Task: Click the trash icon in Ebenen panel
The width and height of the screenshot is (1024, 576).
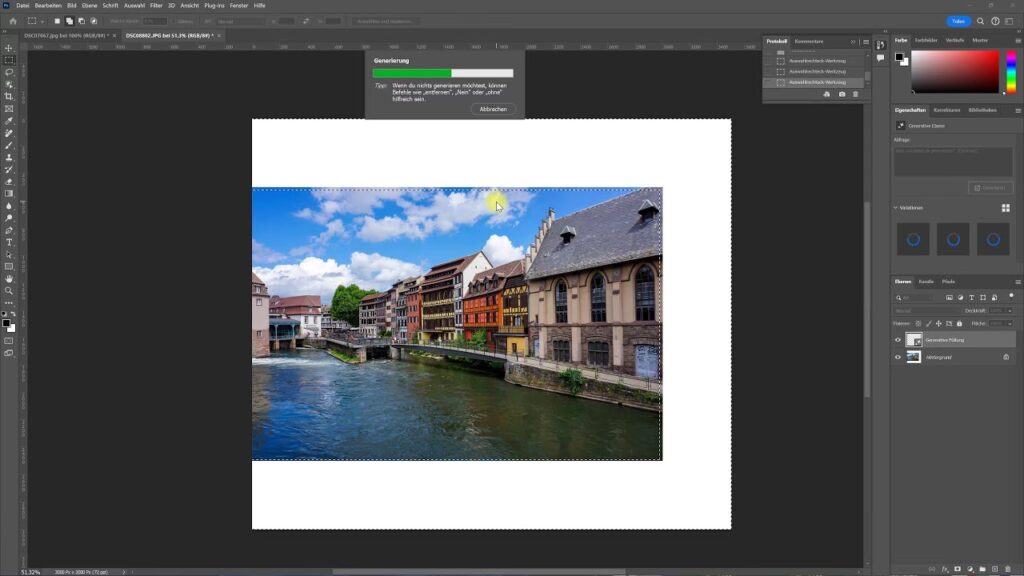Action: point(1010,569)
